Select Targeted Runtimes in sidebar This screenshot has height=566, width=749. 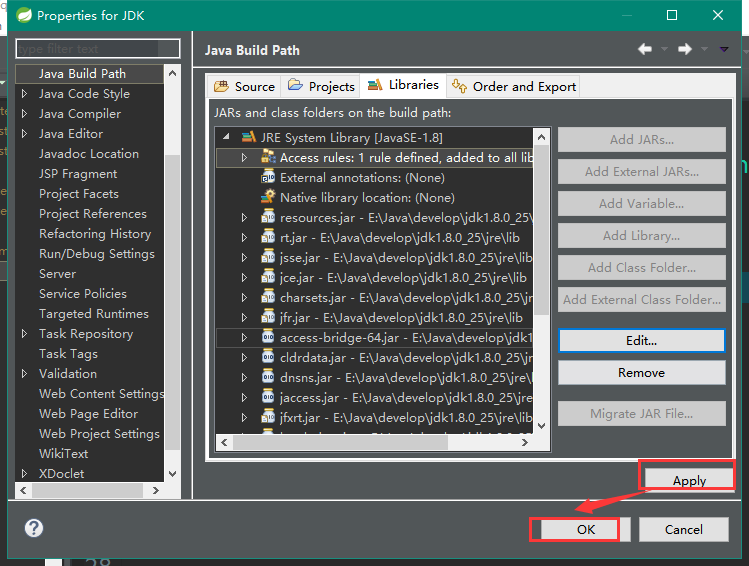94,314
